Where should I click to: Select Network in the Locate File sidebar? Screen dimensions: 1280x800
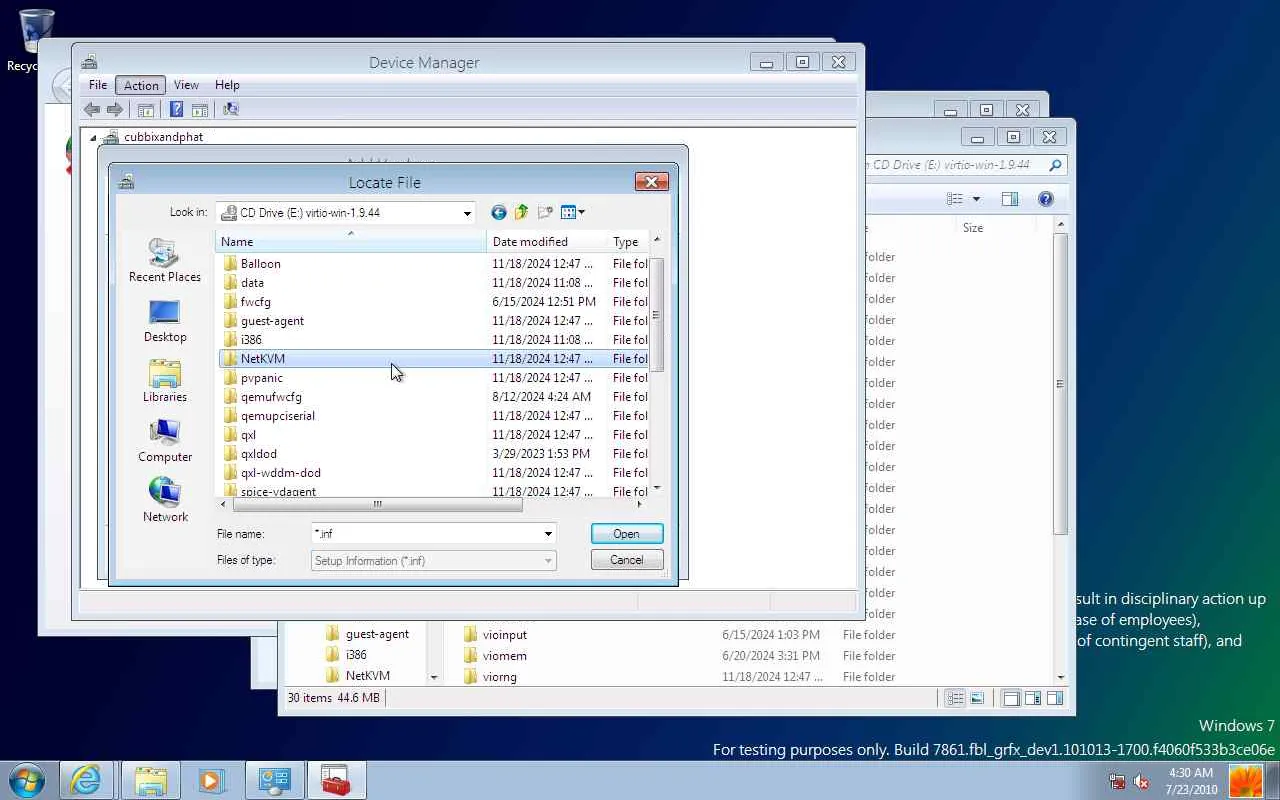click(x=165, y=501)
